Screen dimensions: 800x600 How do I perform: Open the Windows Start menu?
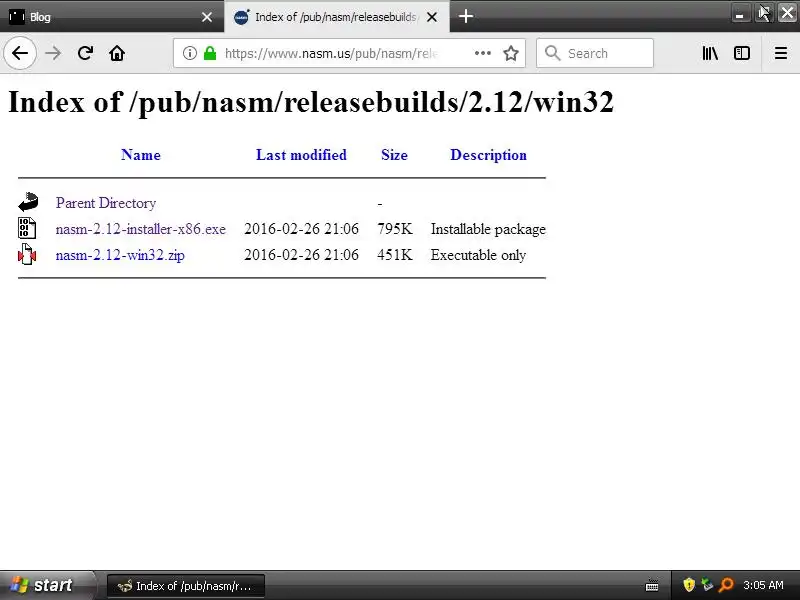pyautogui.click(x=47, y=585)
